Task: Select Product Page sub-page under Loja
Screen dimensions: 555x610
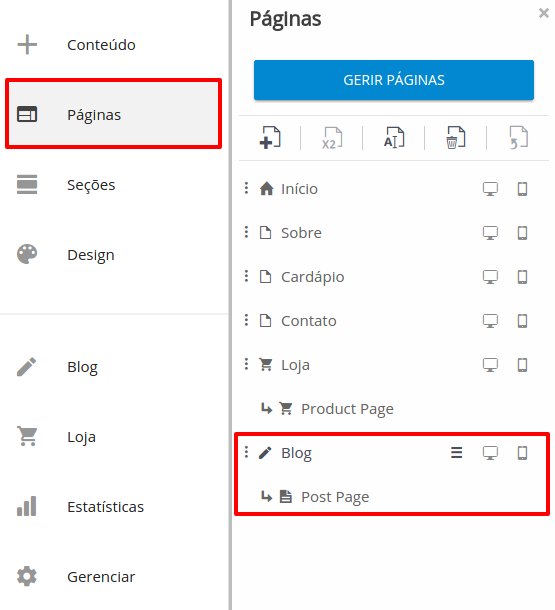Action: (x=347, y=409)
